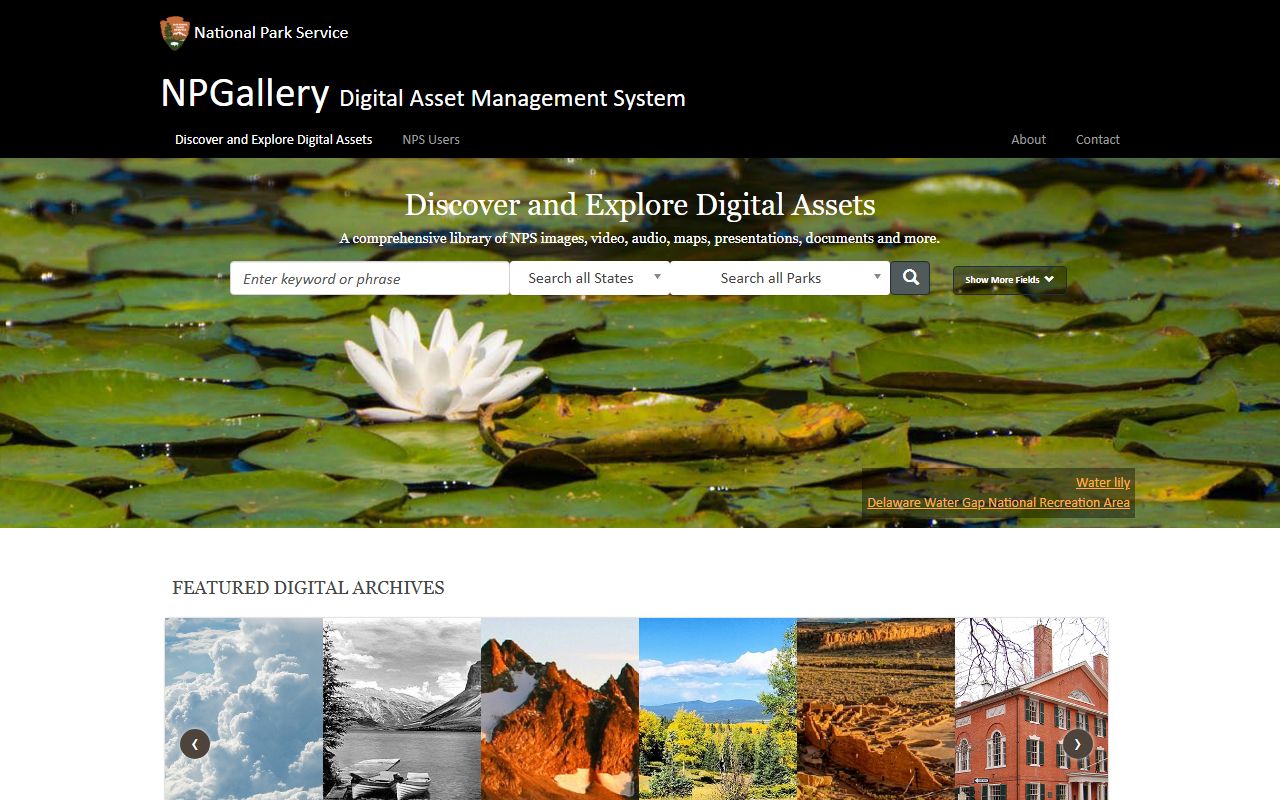This screenshot has width=1280, height=800.
Task: Open the black-and-white lake with boats thumbnail
Action: tap(402, 709)
